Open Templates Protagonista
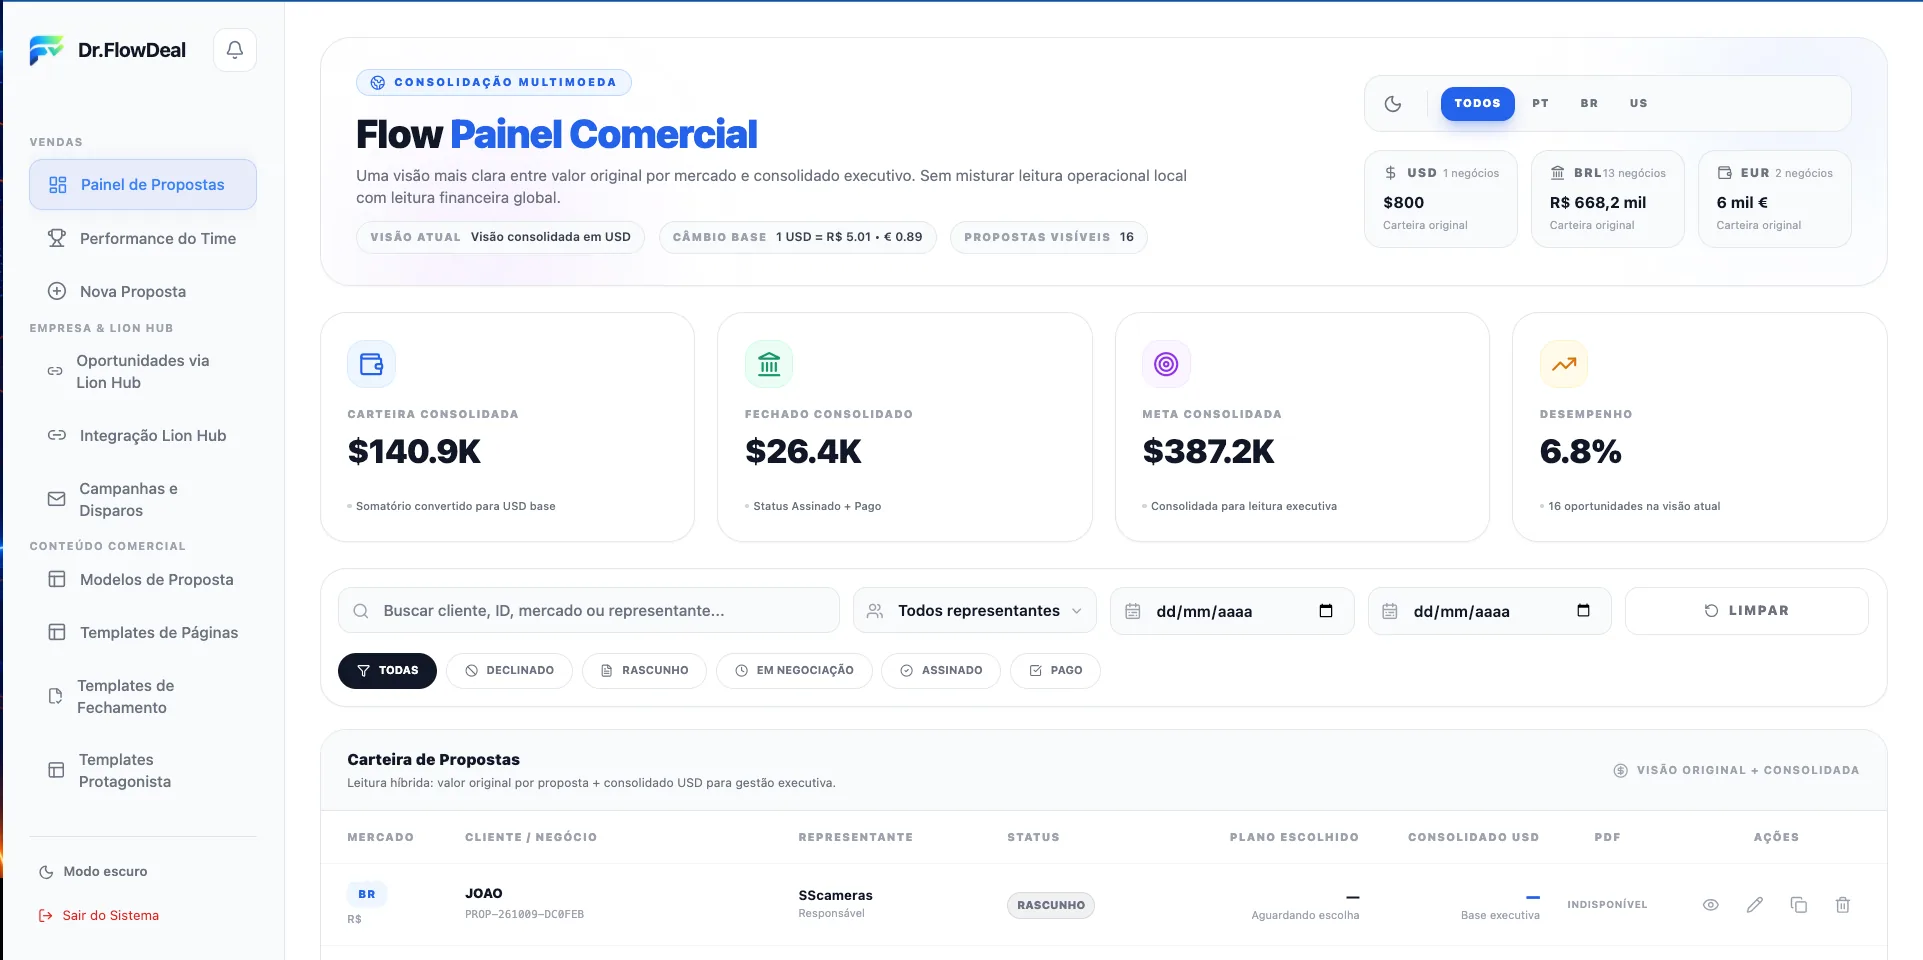1923x960 pixels. [x=143, y=770]
